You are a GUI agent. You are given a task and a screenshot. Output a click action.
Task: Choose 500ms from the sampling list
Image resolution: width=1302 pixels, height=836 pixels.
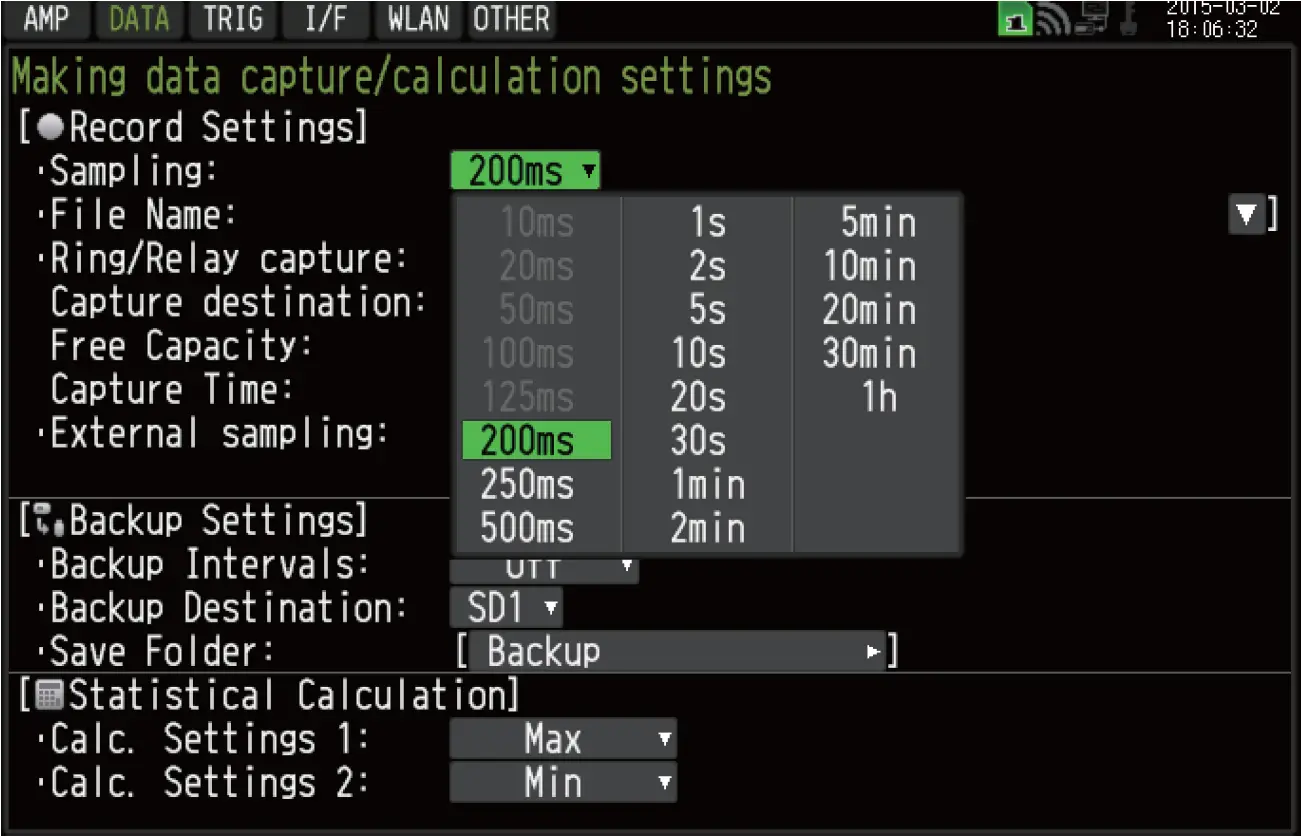click(527, 528)
